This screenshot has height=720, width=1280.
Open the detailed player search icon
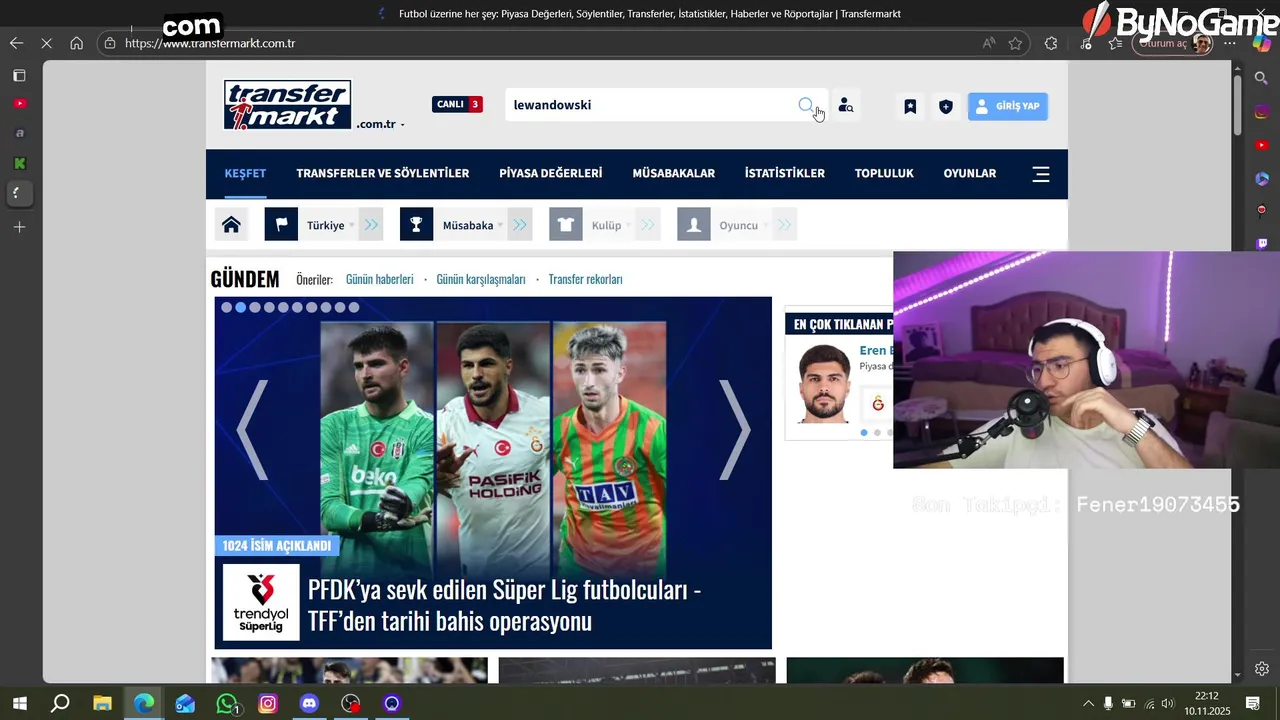tap(845, 105)
